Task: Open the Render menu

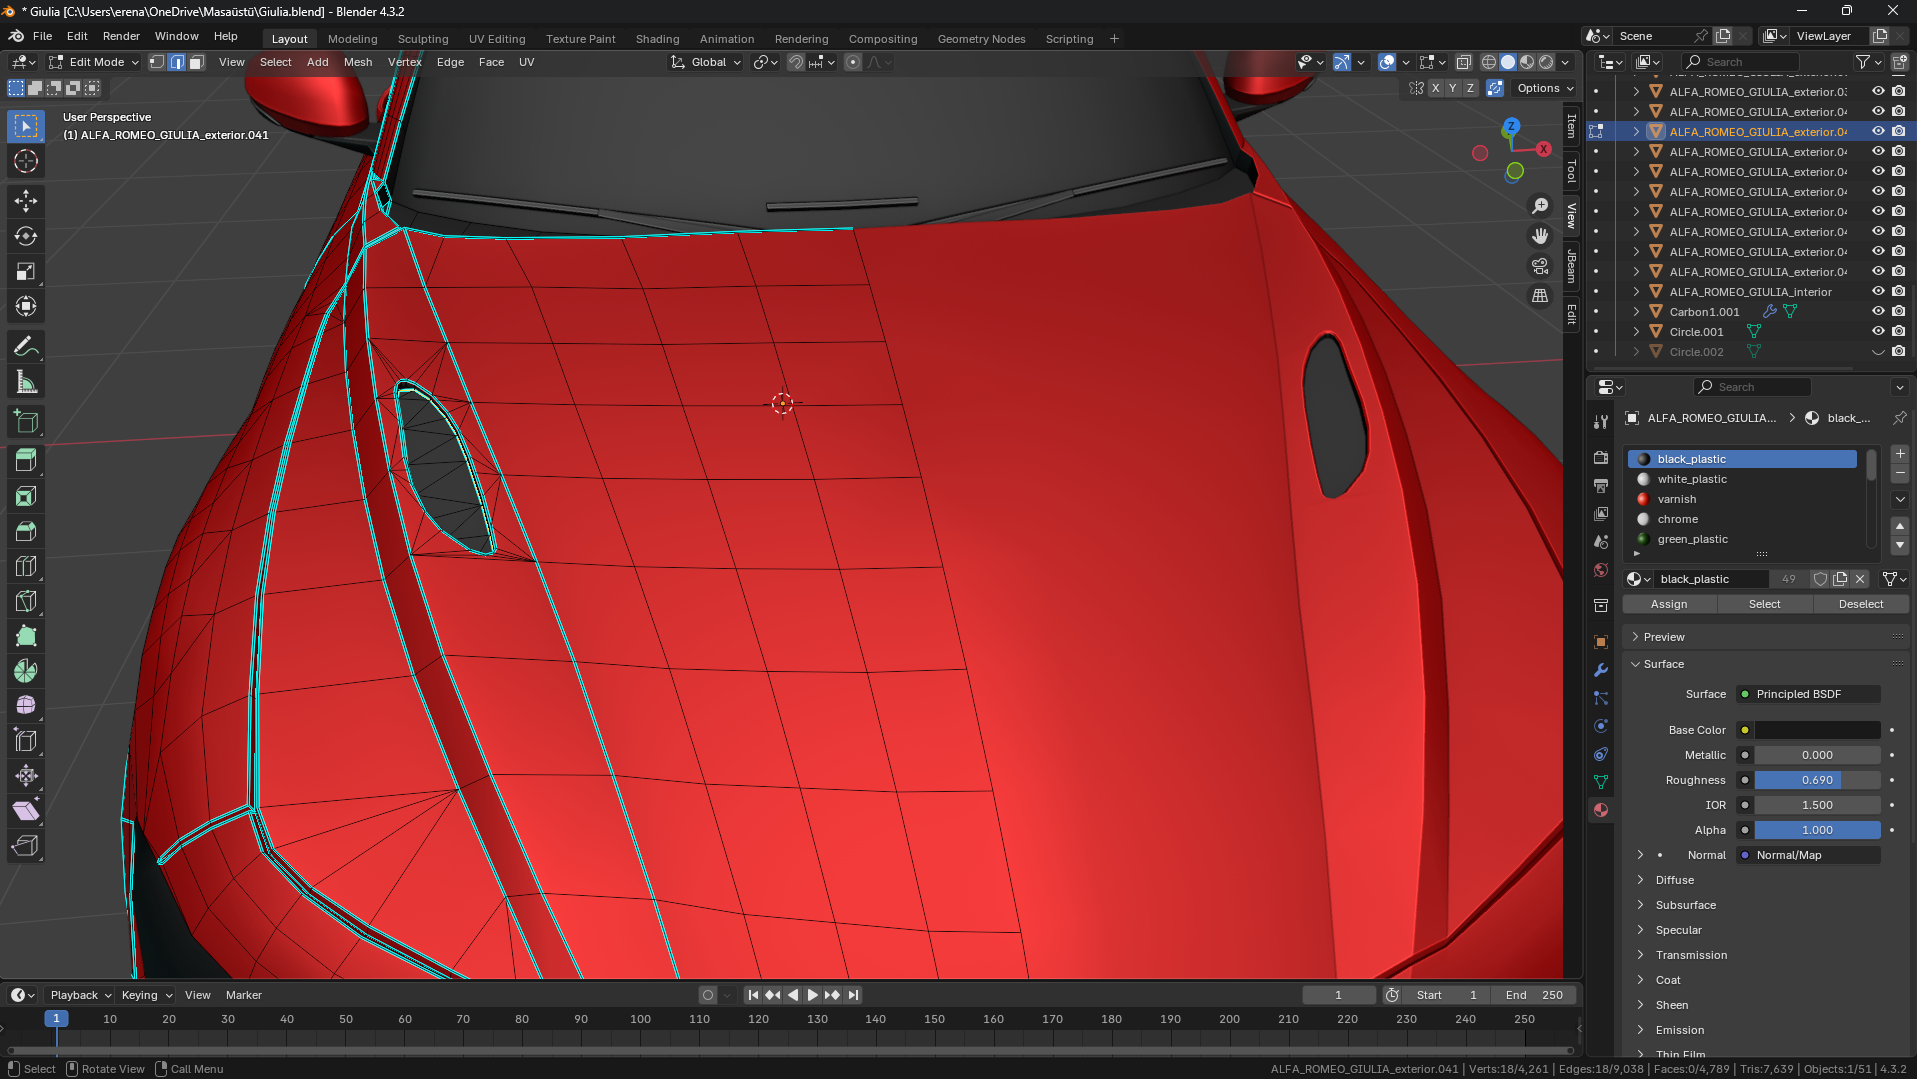Action: (x=121, y=36)
